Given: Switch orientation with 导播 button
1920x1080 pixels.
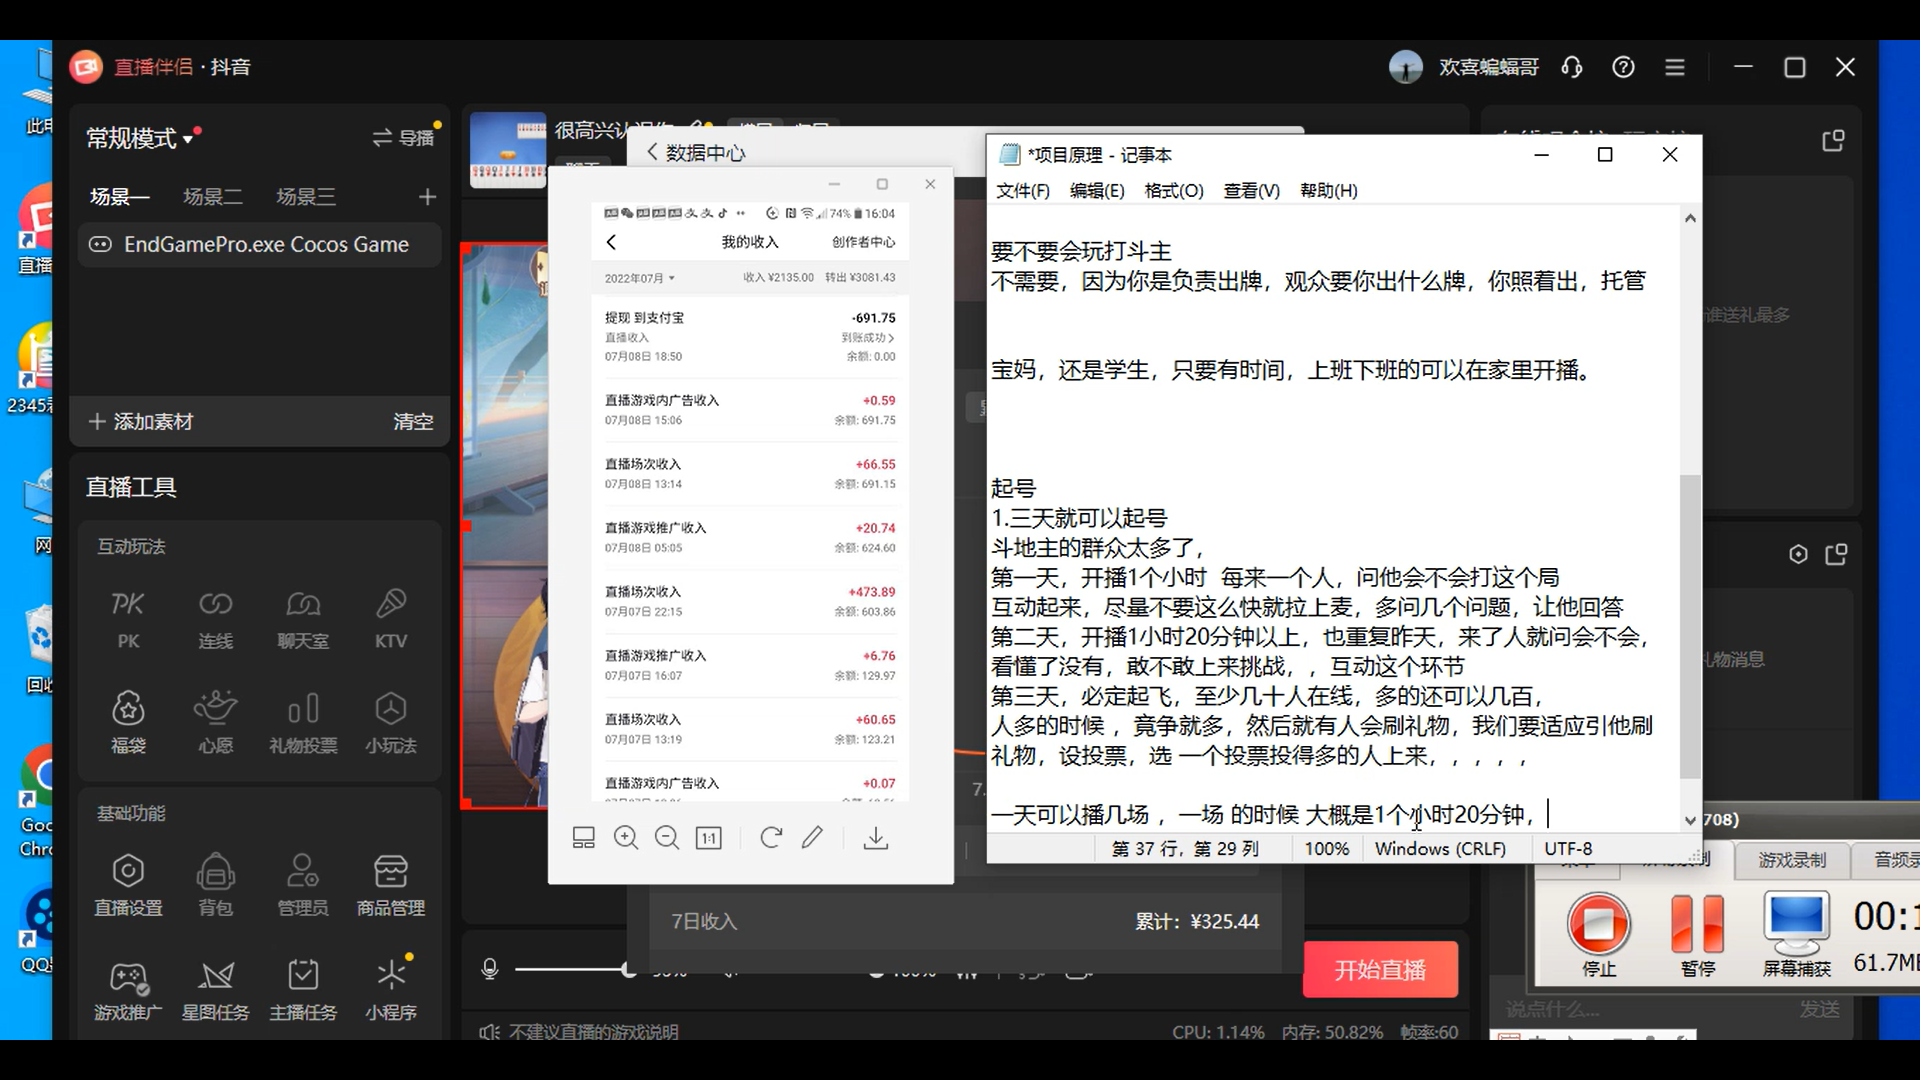Looking at the screenshot, I should 404,138.
